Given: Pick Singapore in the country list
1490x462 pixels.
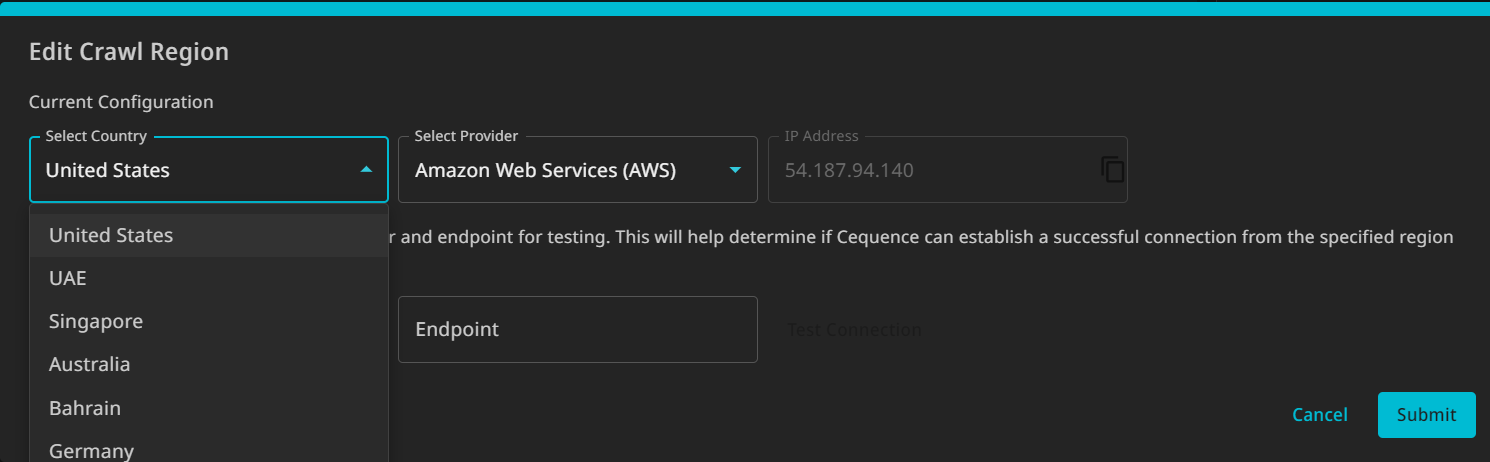Looking at the screenshot, I should point(209,321).
